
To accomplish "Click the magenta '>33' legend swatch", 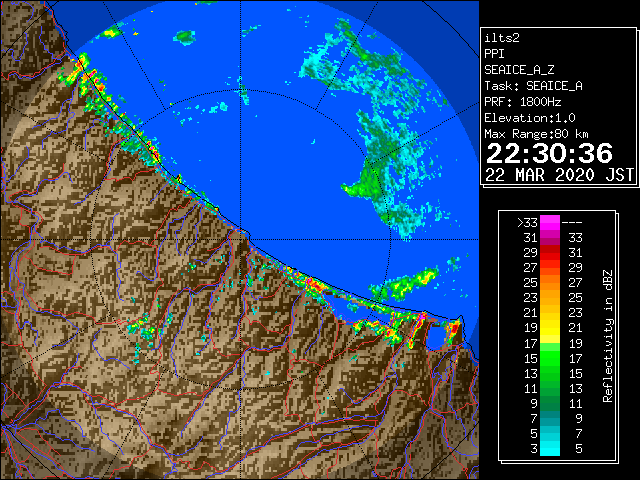I will tap(550, 222).
